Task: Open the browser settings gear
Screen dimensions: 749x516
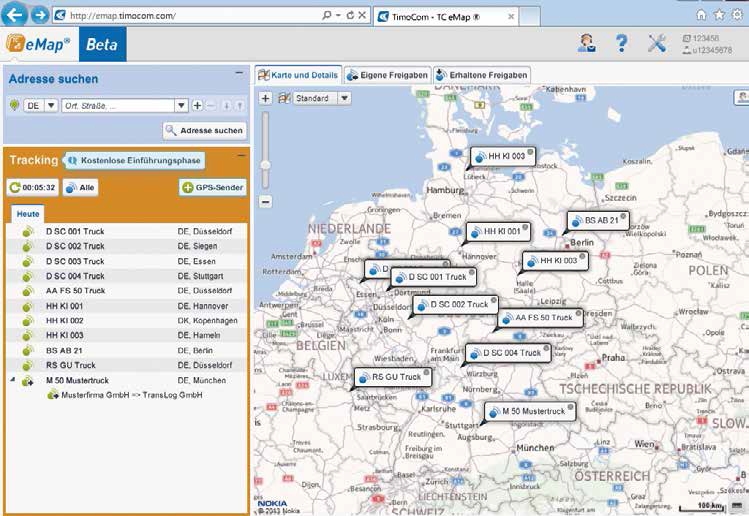Action: point(738,15)
